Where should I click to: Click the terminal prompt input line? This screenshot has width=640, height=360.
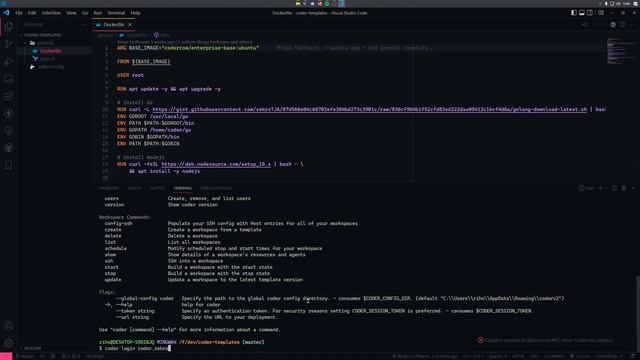[135, 348]
